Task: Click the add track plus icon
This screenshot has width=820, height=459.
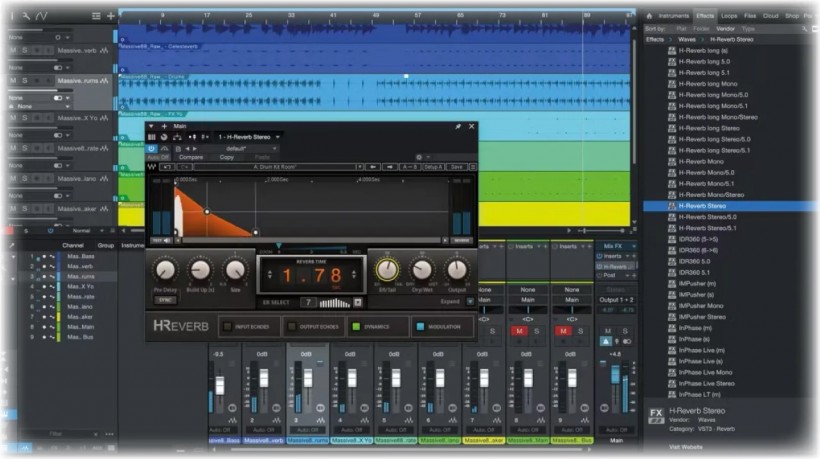Action: [110, 16]
